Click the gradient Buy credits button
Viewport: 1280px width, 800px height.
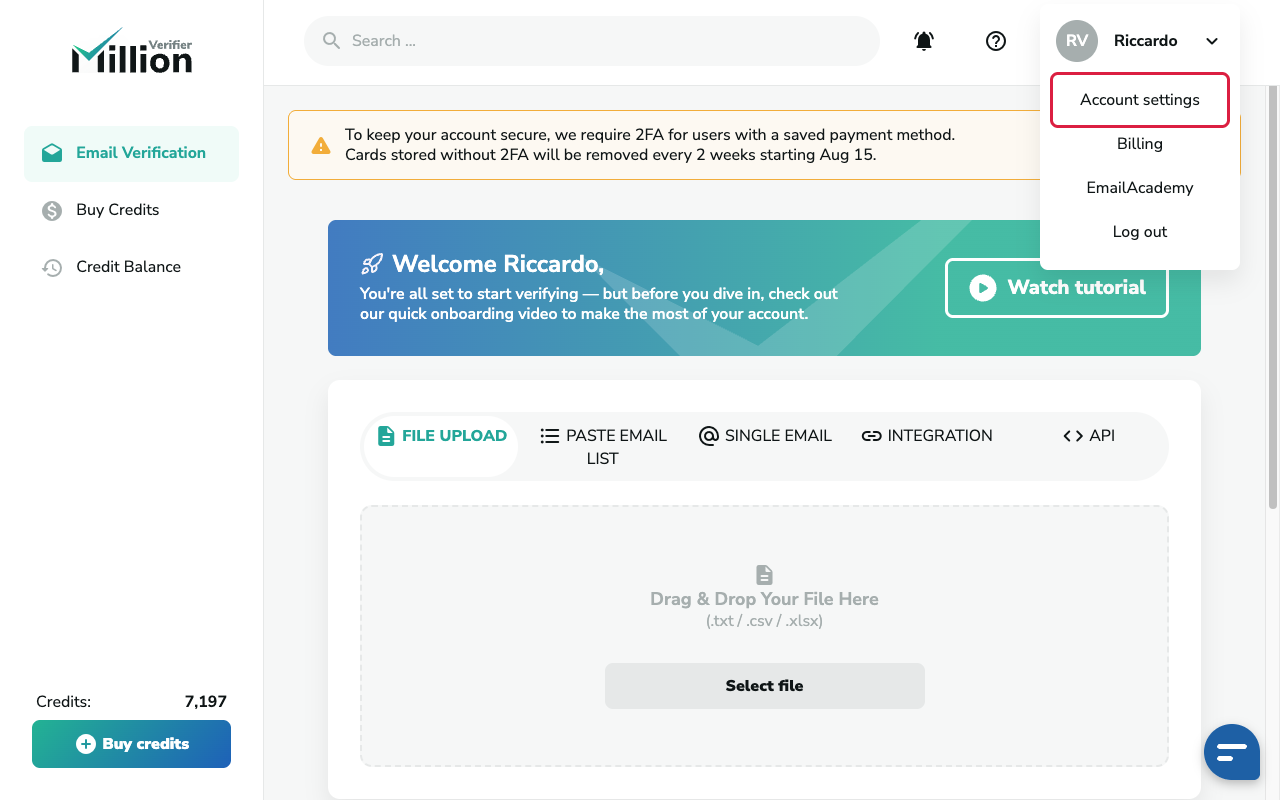tap(131, 744)
